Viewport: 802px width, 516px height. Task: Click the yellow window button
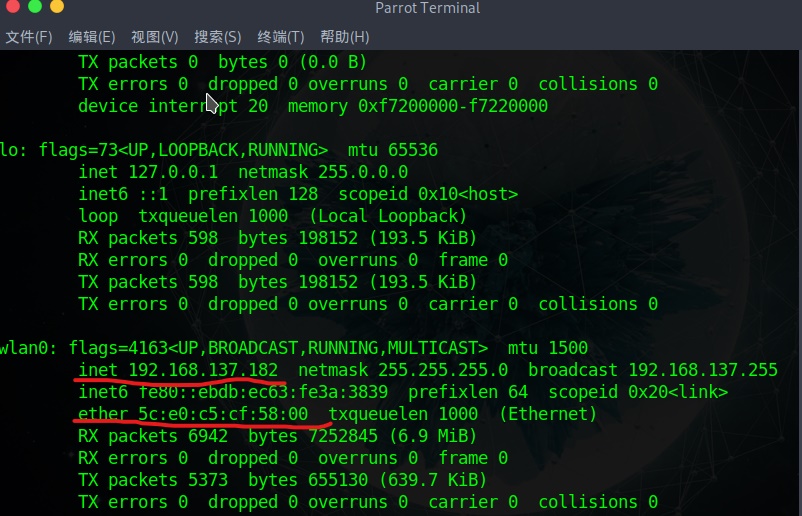click(57, 6)
